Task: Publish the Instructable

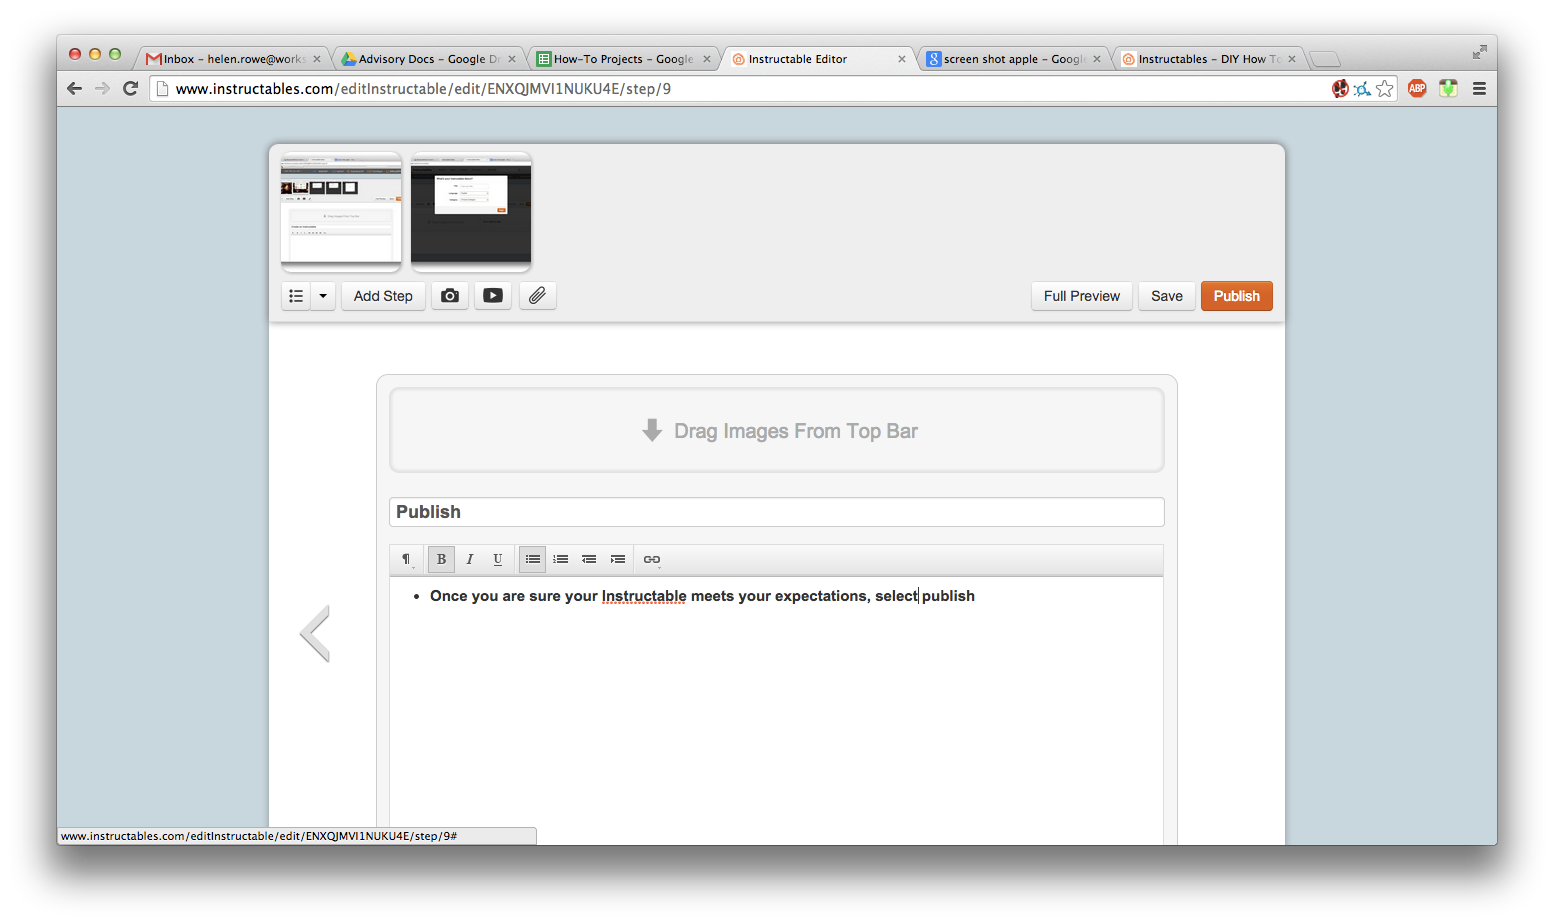Action: click(1236, 295)
